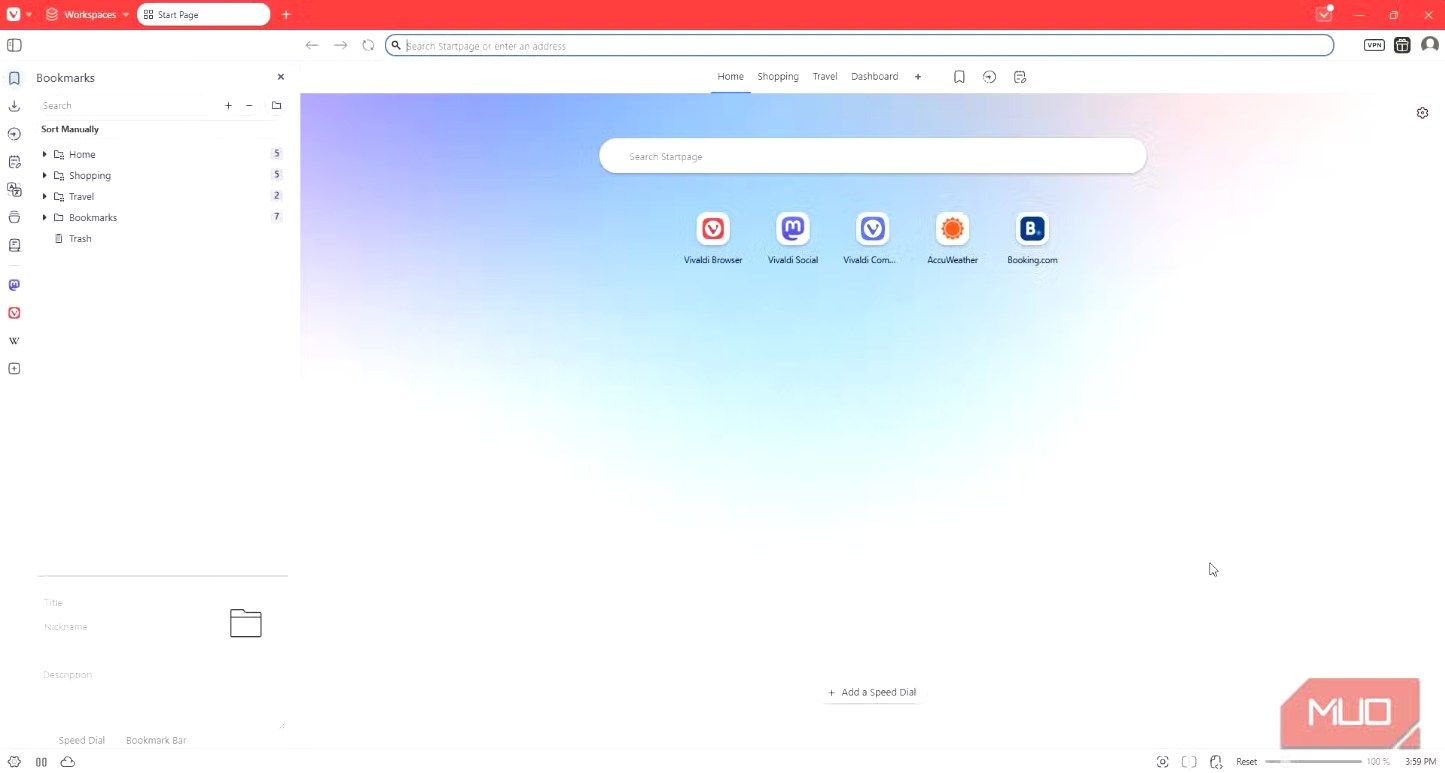Select the Start Page tab
The image size is (1445, 773).
[x=203, y=15]
